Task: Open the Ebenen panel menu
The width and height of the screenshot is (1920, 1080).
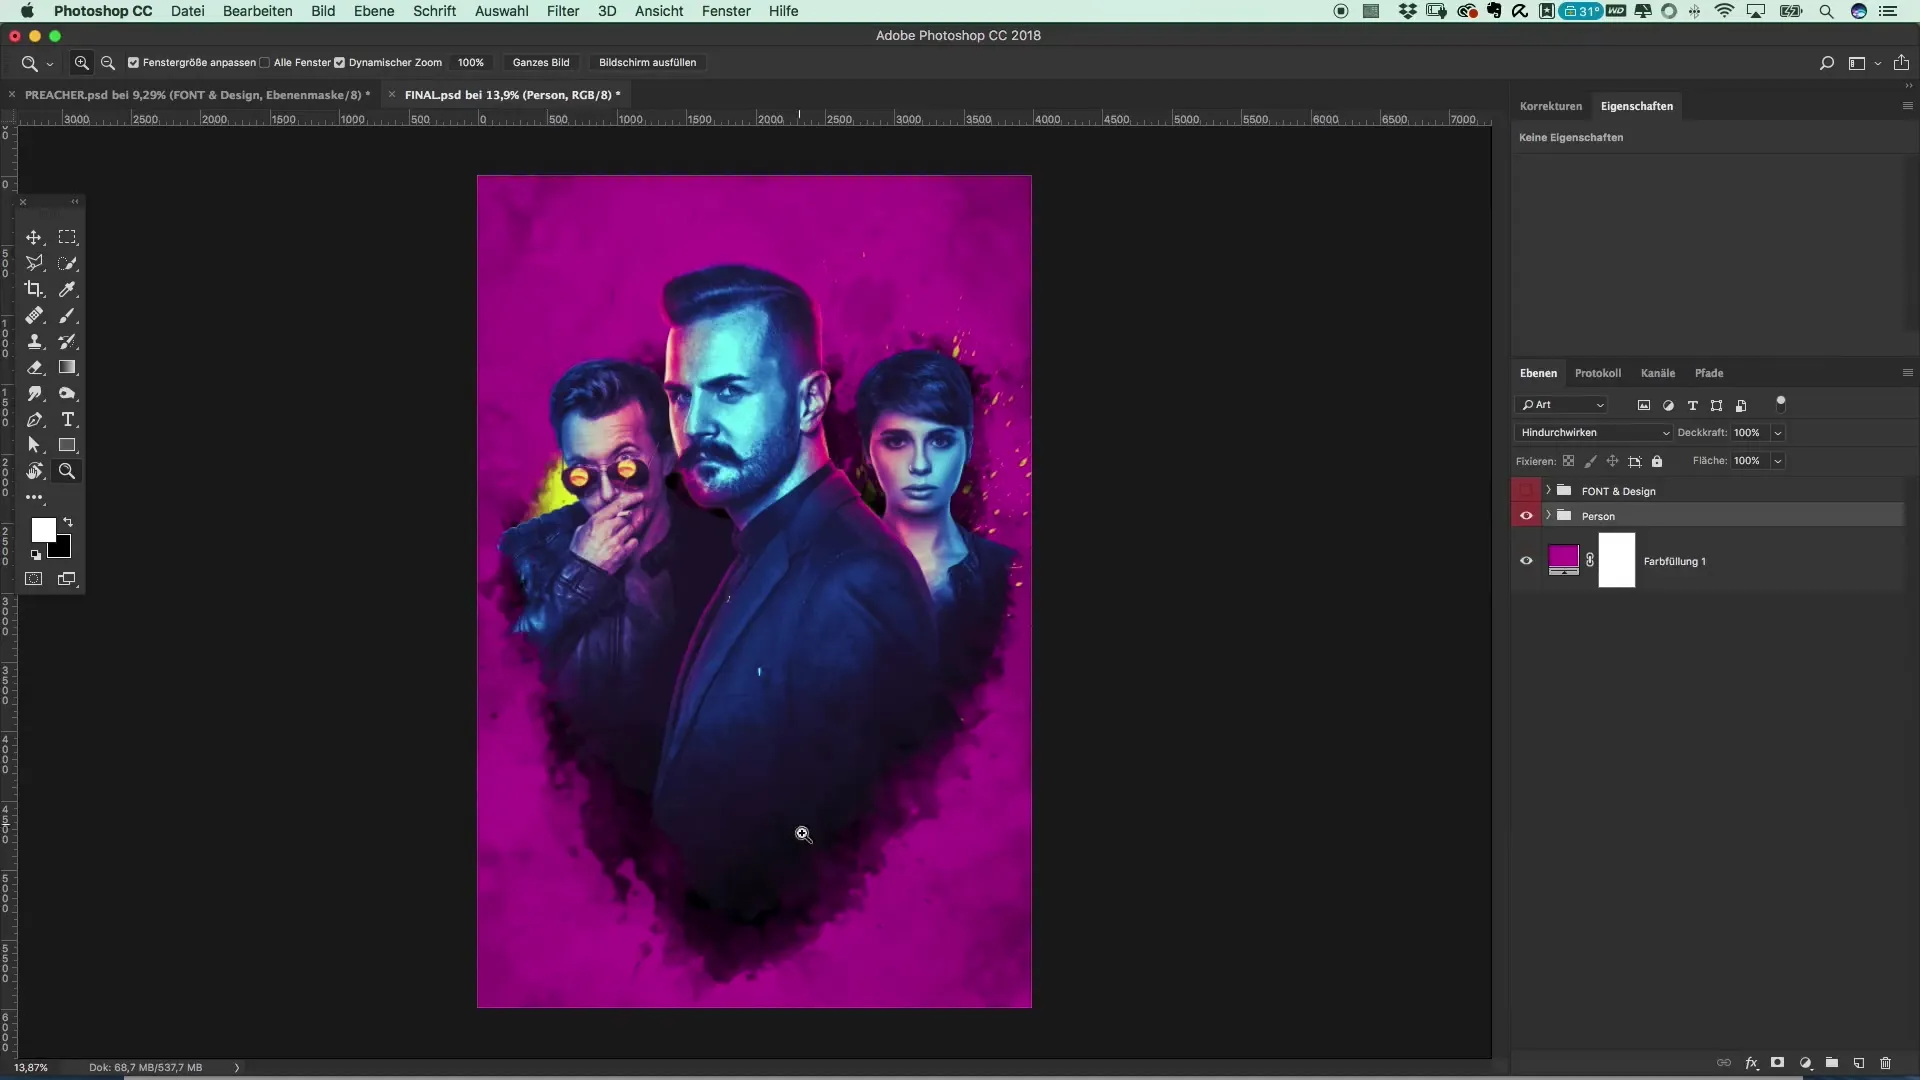Action: coord(1907,373)
